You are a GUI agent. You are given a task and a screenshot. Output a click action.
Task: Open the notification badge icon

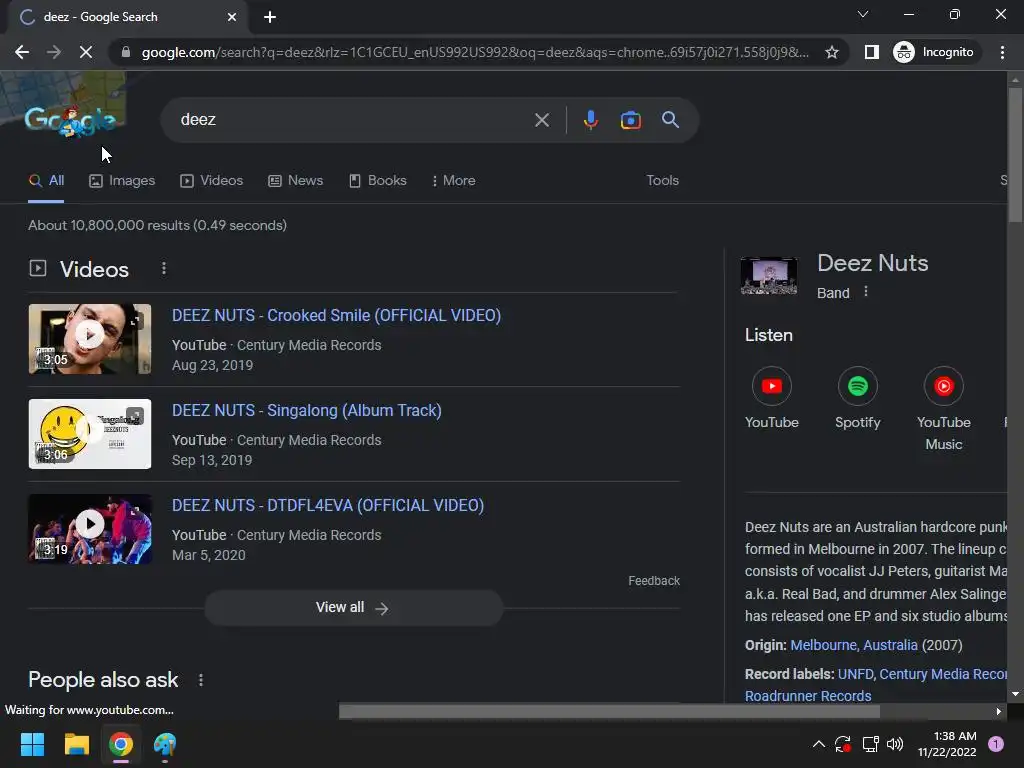click(996, 744)
